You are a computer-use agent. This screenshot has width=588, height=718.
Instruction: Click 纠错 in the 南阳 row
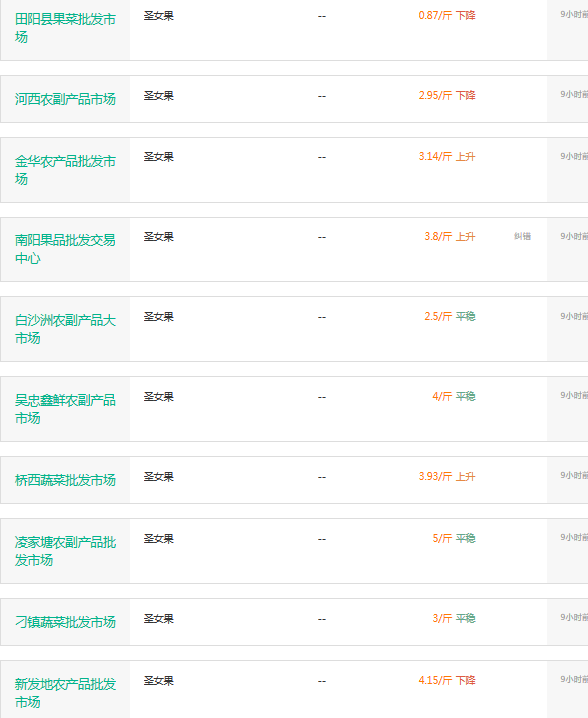click(522, 236)
